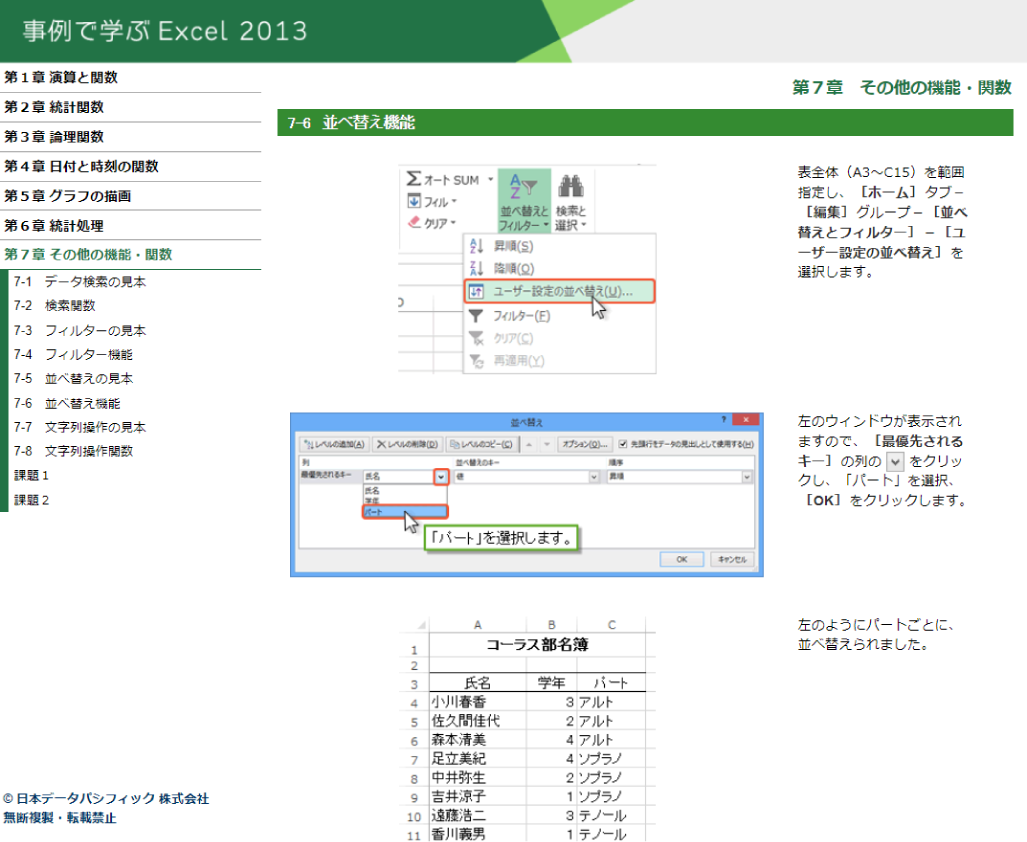The image size is (1027, 842).
Task: Pick パート in the open column dropdown list
Action: point(405,512)
